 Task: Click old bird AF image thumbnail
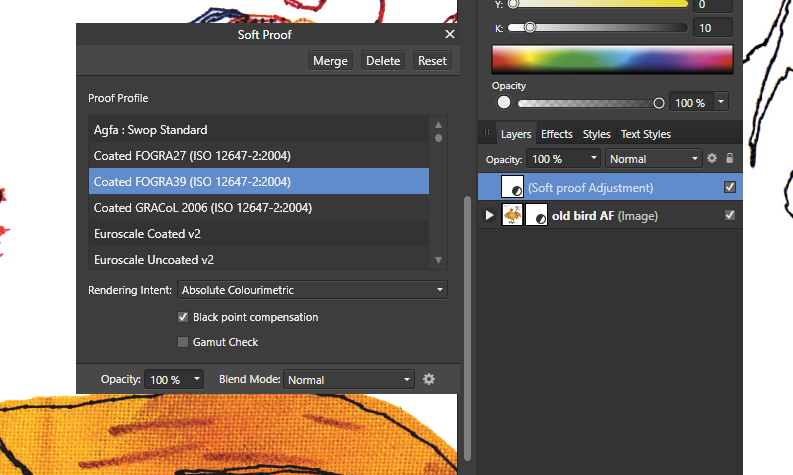click(x=512, y=214)
